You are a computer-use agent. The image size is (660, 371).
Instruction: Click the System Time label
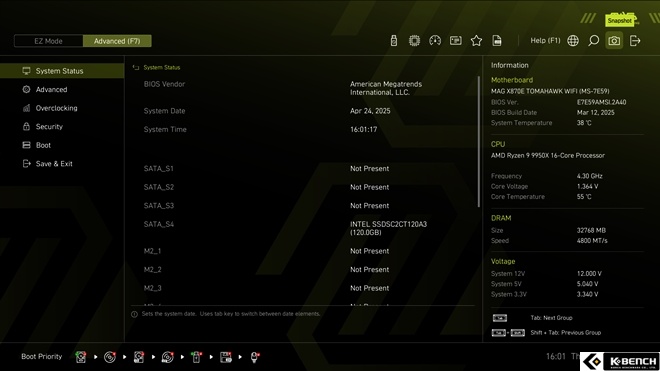(165, 129)
